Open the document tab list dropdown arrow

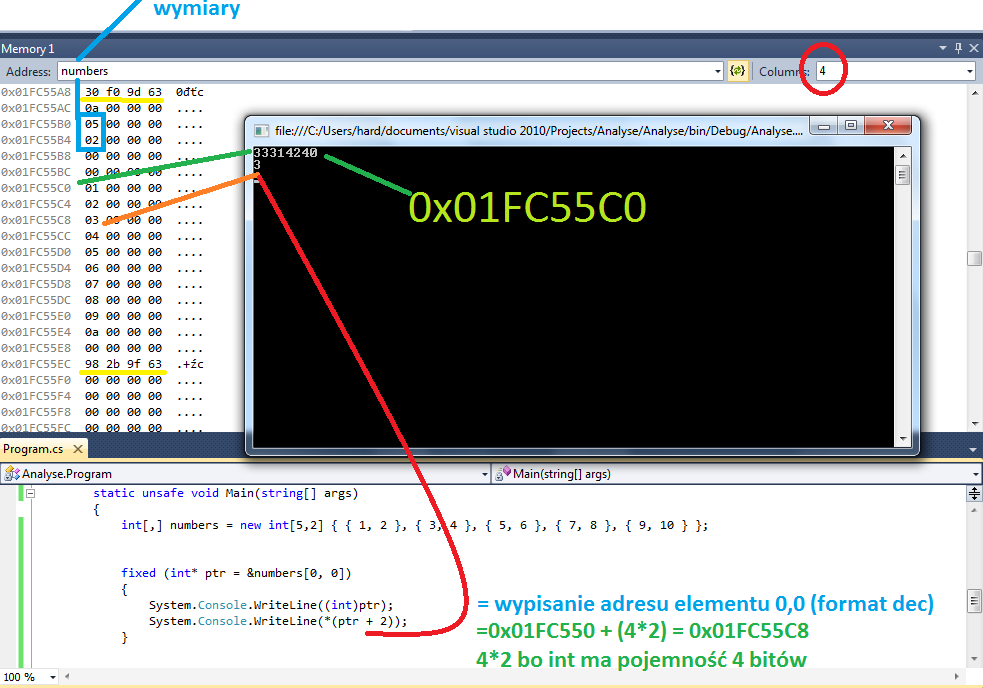[973, 450]
